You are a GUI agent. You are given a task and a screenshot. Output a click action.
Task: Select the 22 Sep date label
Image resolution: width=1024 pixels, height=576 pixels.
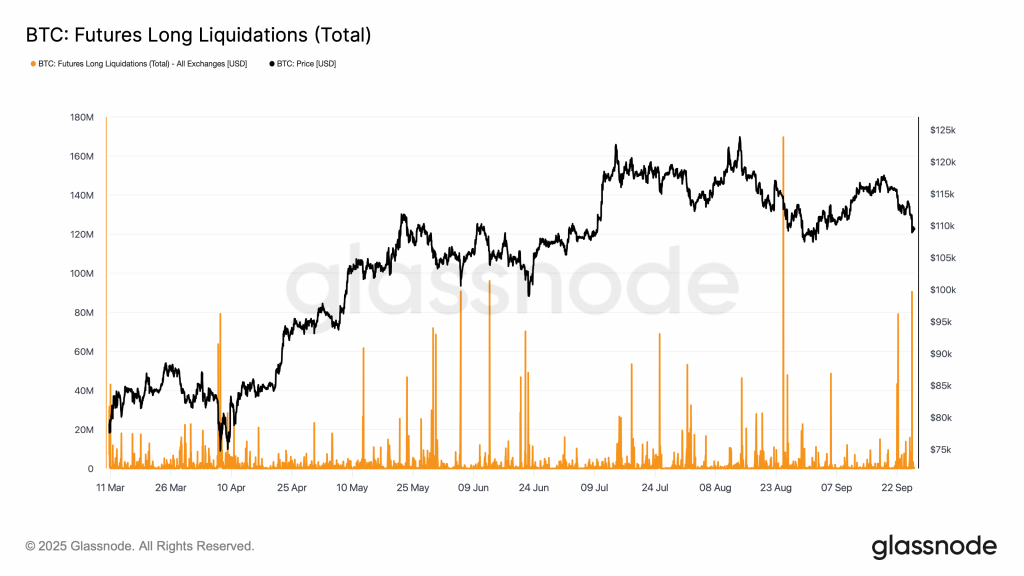pyautogui.click(x=897, y=487)
